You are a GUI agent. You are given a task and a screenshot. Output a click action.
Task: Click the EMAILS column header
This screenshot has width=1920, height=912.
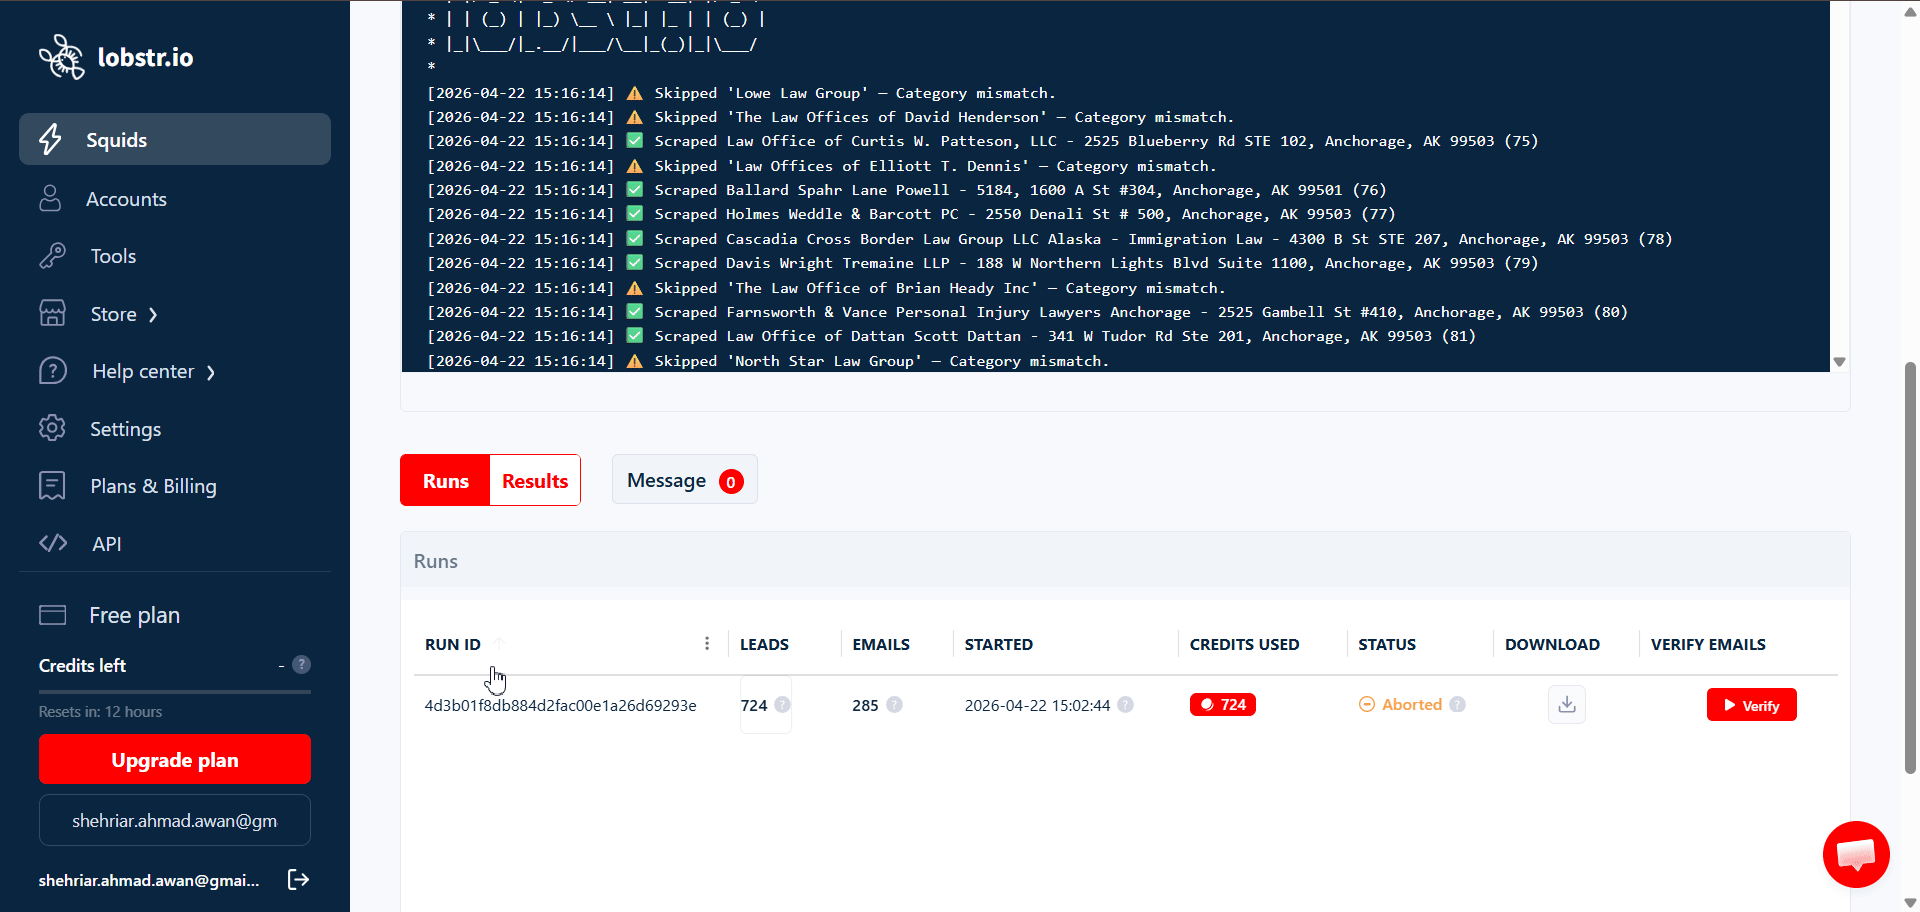[x=881, y=644]
